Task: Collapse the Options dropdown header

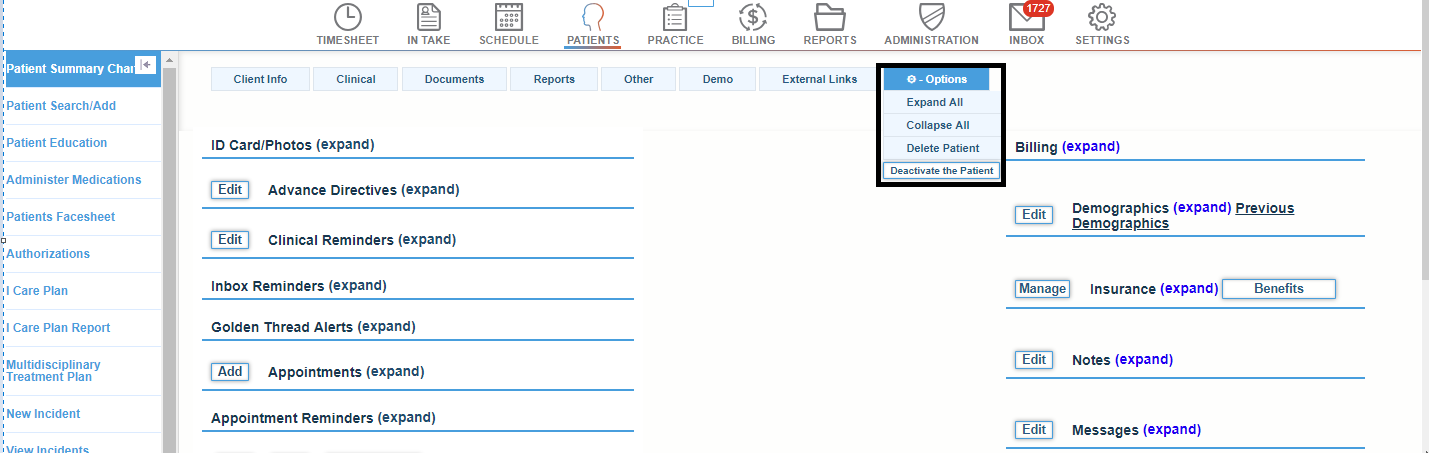Action: [x=936, y=79]
